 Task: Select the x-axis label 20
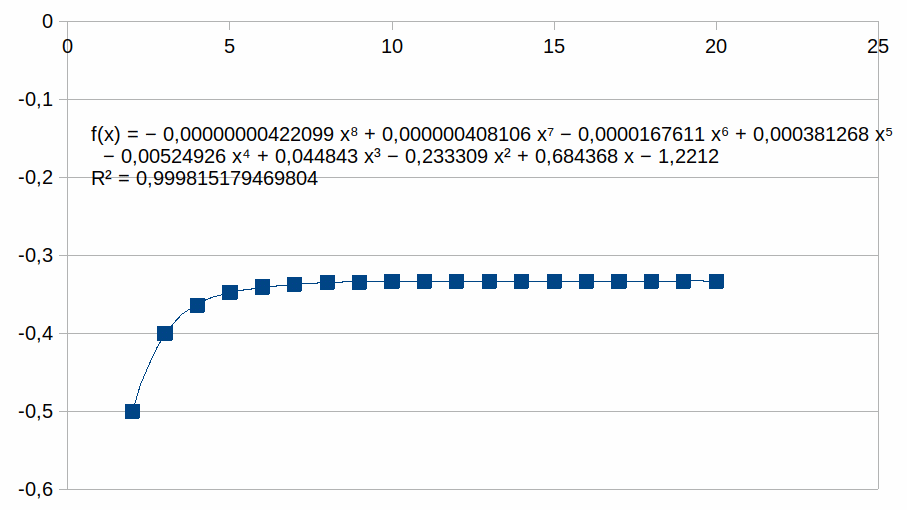[716, 46]
